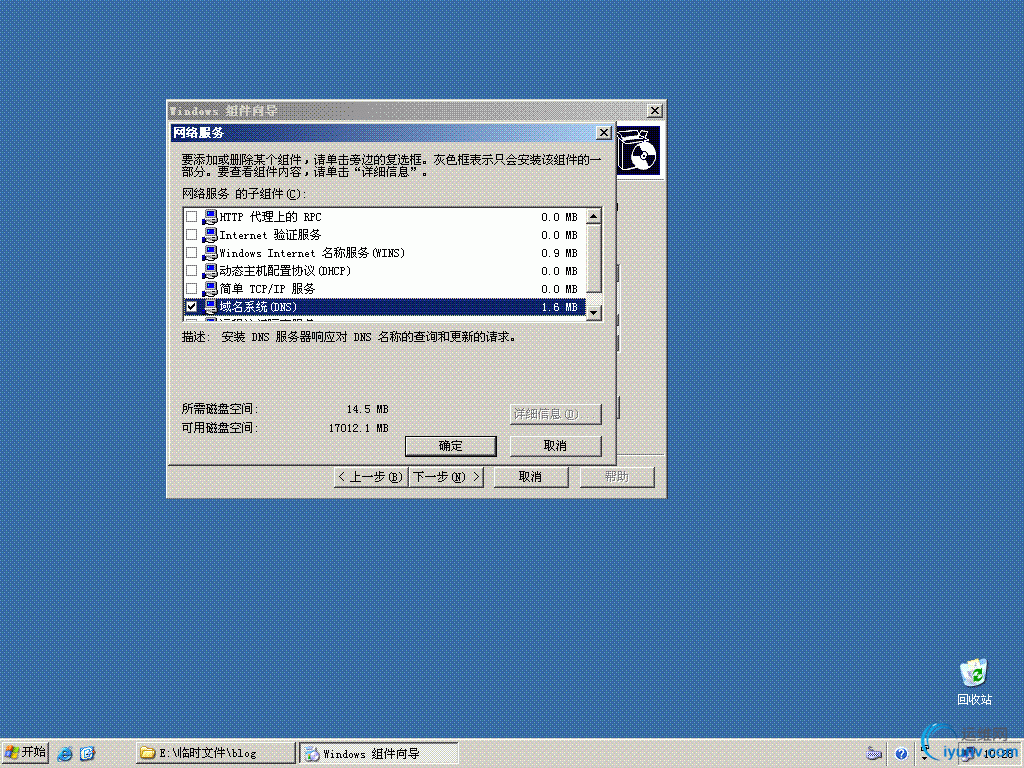
Task: Select Windows Internet 名称服务 (WINS) text
Action: pyautogui.click(x=312, y=253)
